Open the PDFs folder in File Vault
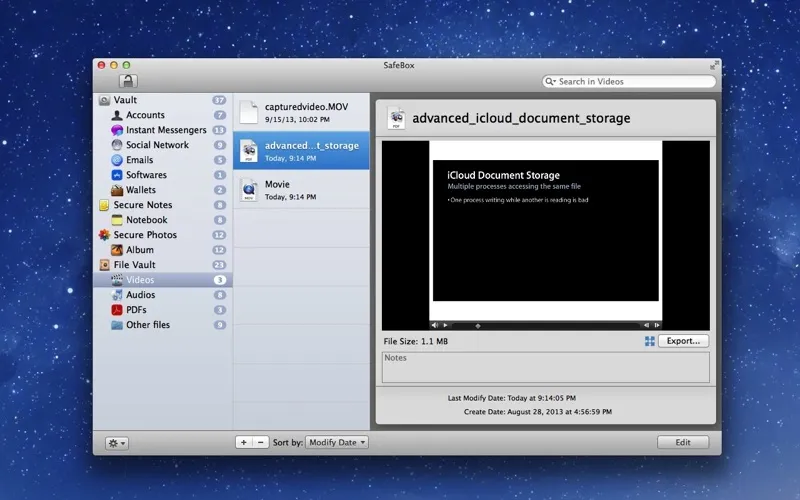The image size is (800, 500). (x=136, y=310)
